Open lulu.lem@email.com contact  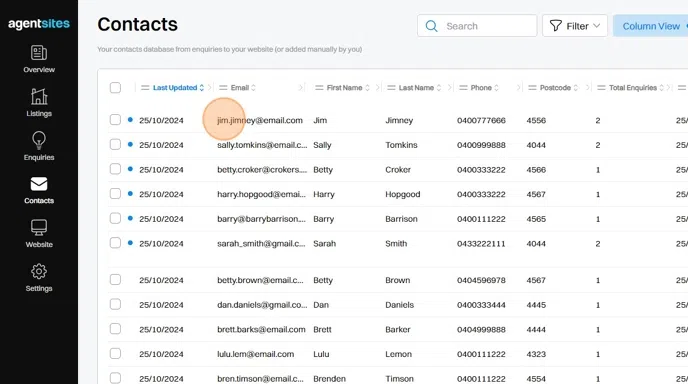click(255, 354)
